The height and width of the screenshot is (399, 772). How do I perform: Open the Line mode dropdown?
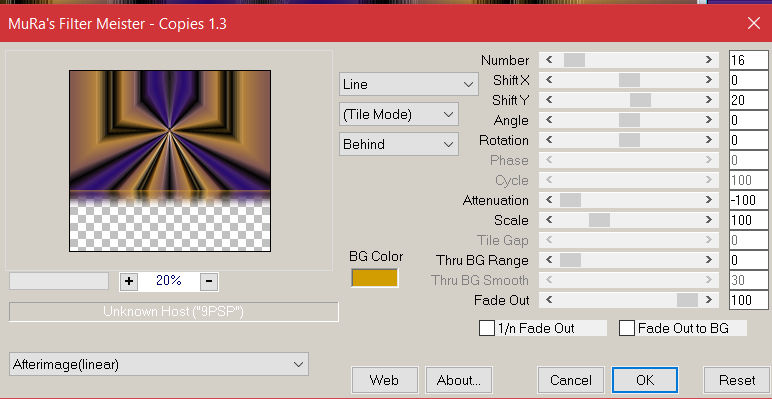click(x=409, y=84)
